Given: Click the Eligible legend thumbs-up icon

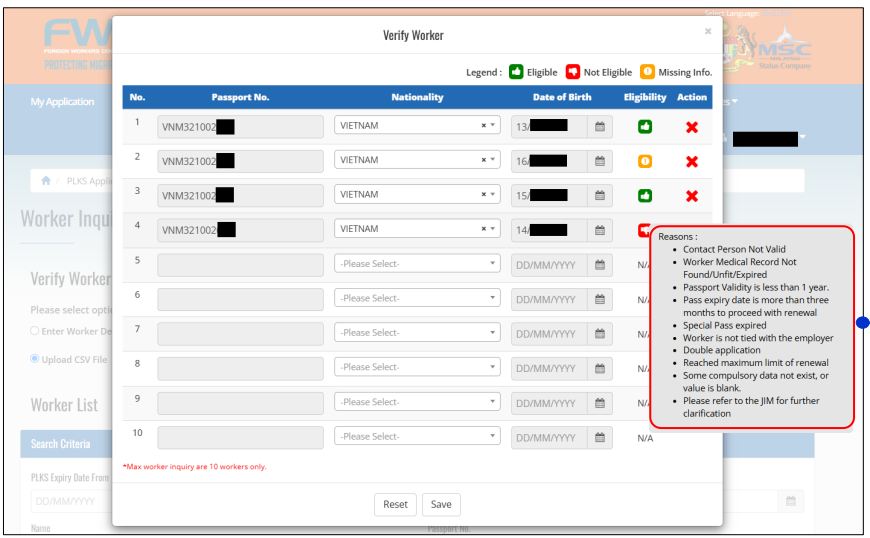Looking at the screenshot, I should 516,72.
